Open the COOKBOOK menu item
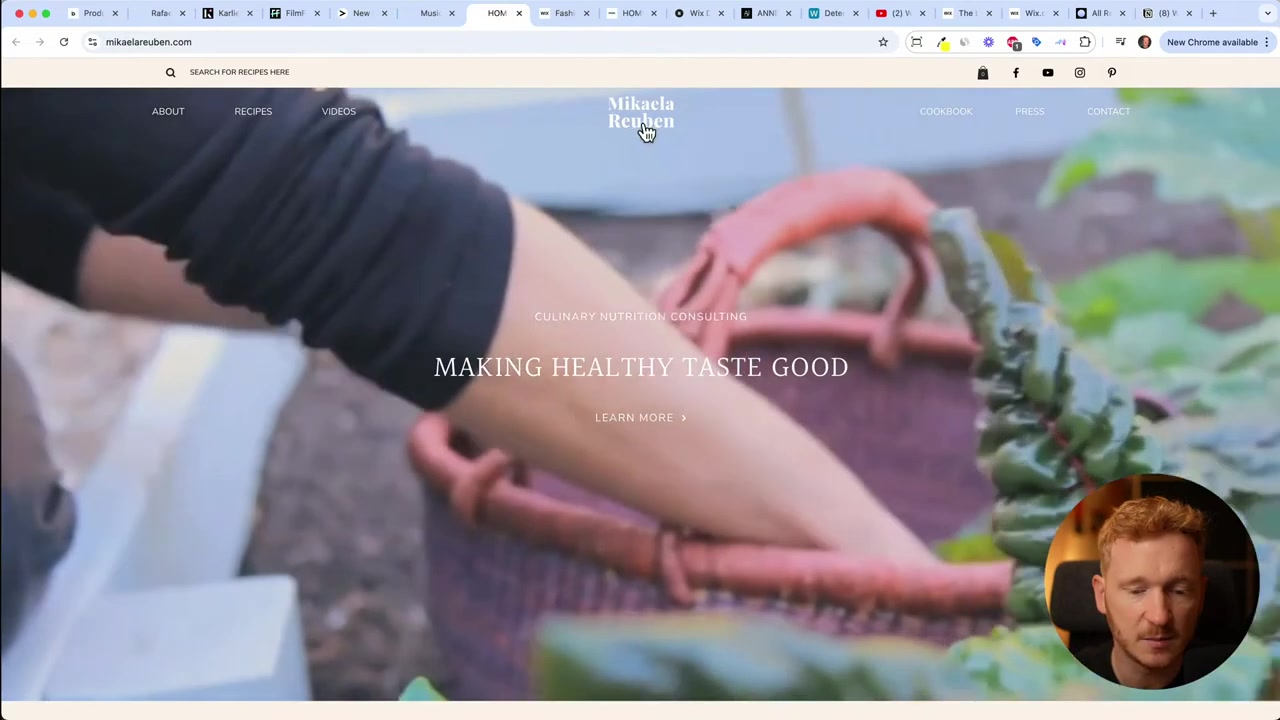The width and height of the screenshot is (1280, 720). 946,111
